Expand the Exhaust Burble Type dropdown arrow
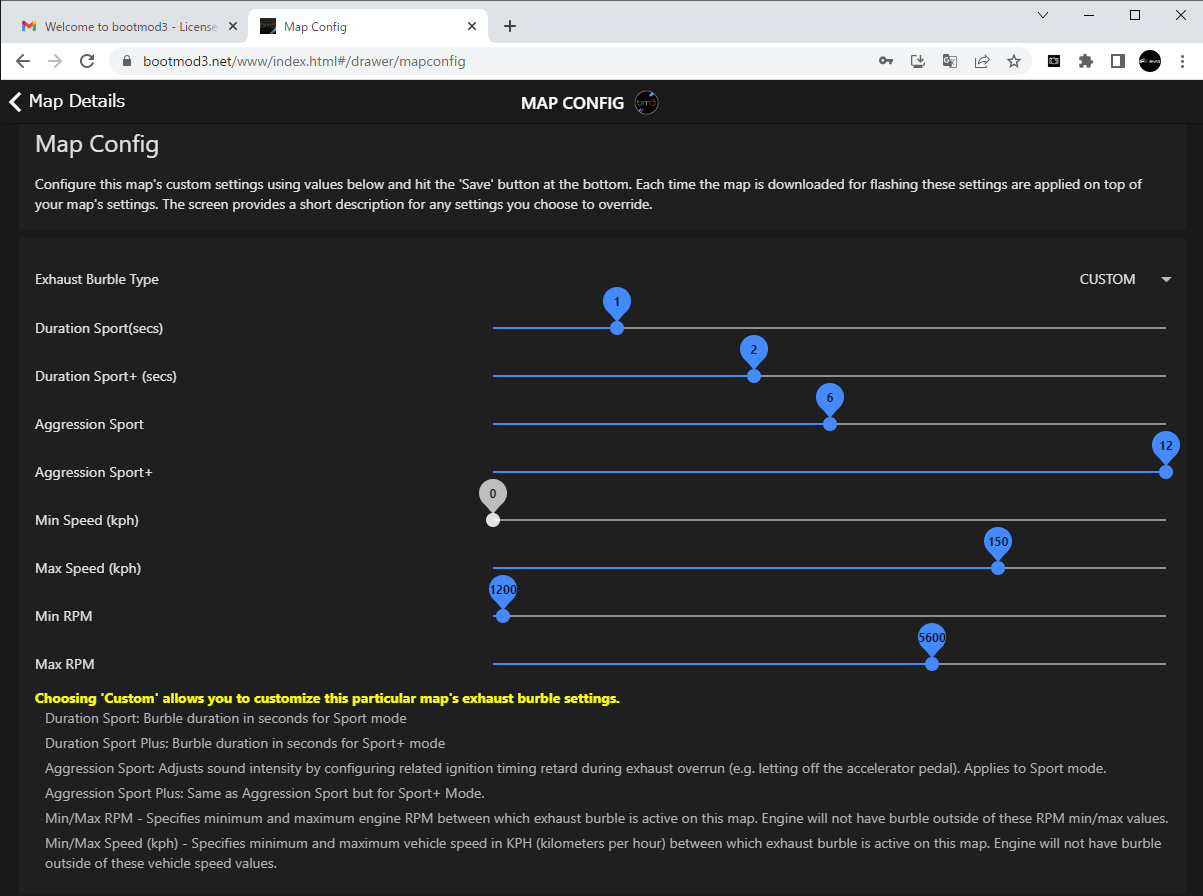Screen dimensions: 1203x896 (1166, 280)
